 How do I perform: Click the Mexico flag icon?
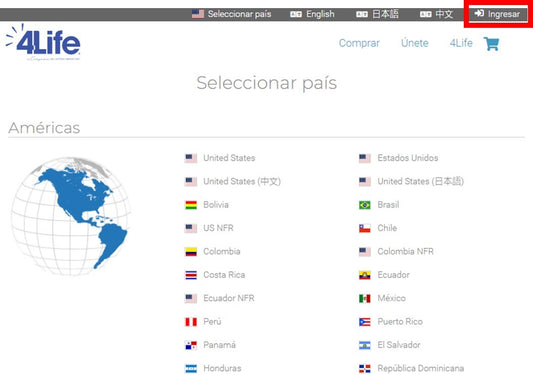tap(364, 299)
